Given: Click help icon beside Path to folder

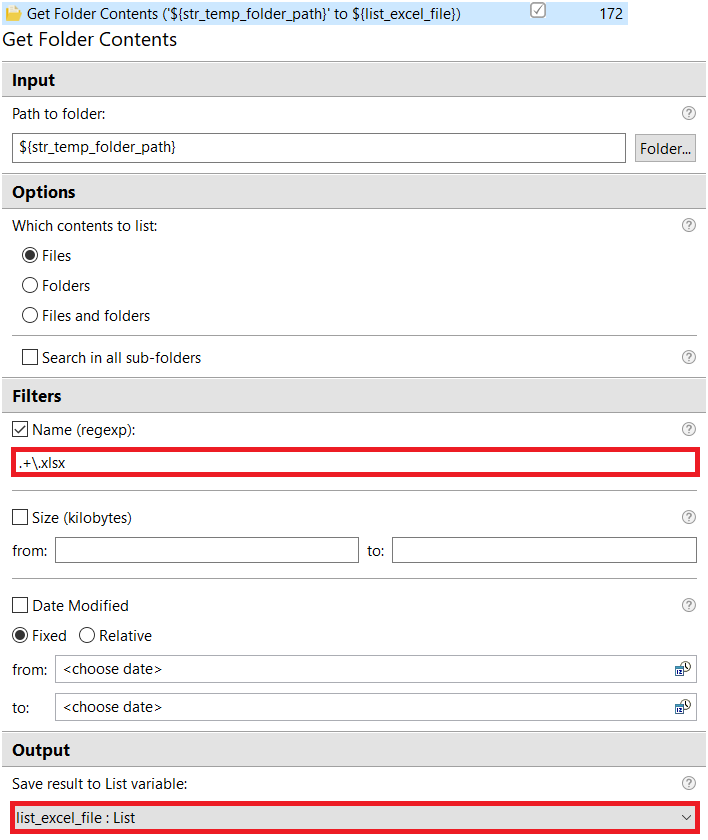Looking at the screenshot, I should [x=688, y=113].
